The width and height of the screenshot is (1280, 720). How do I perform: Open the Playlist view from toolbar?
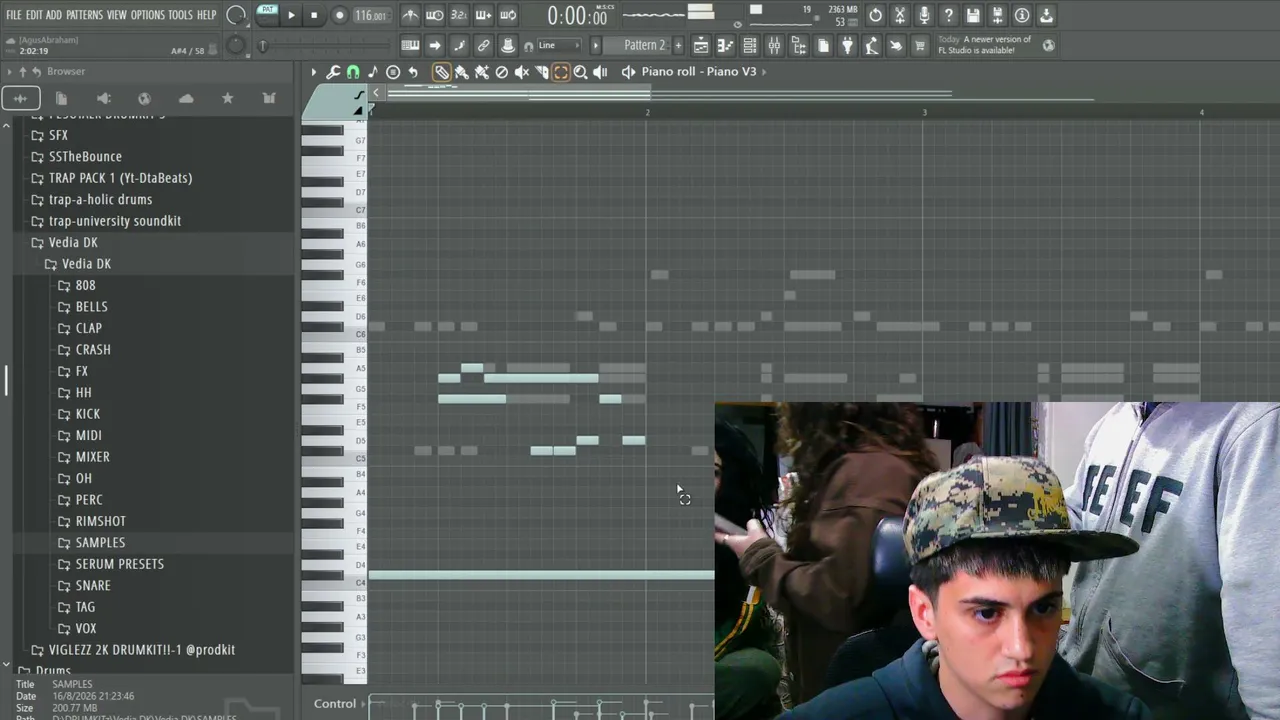click(701, 46)
